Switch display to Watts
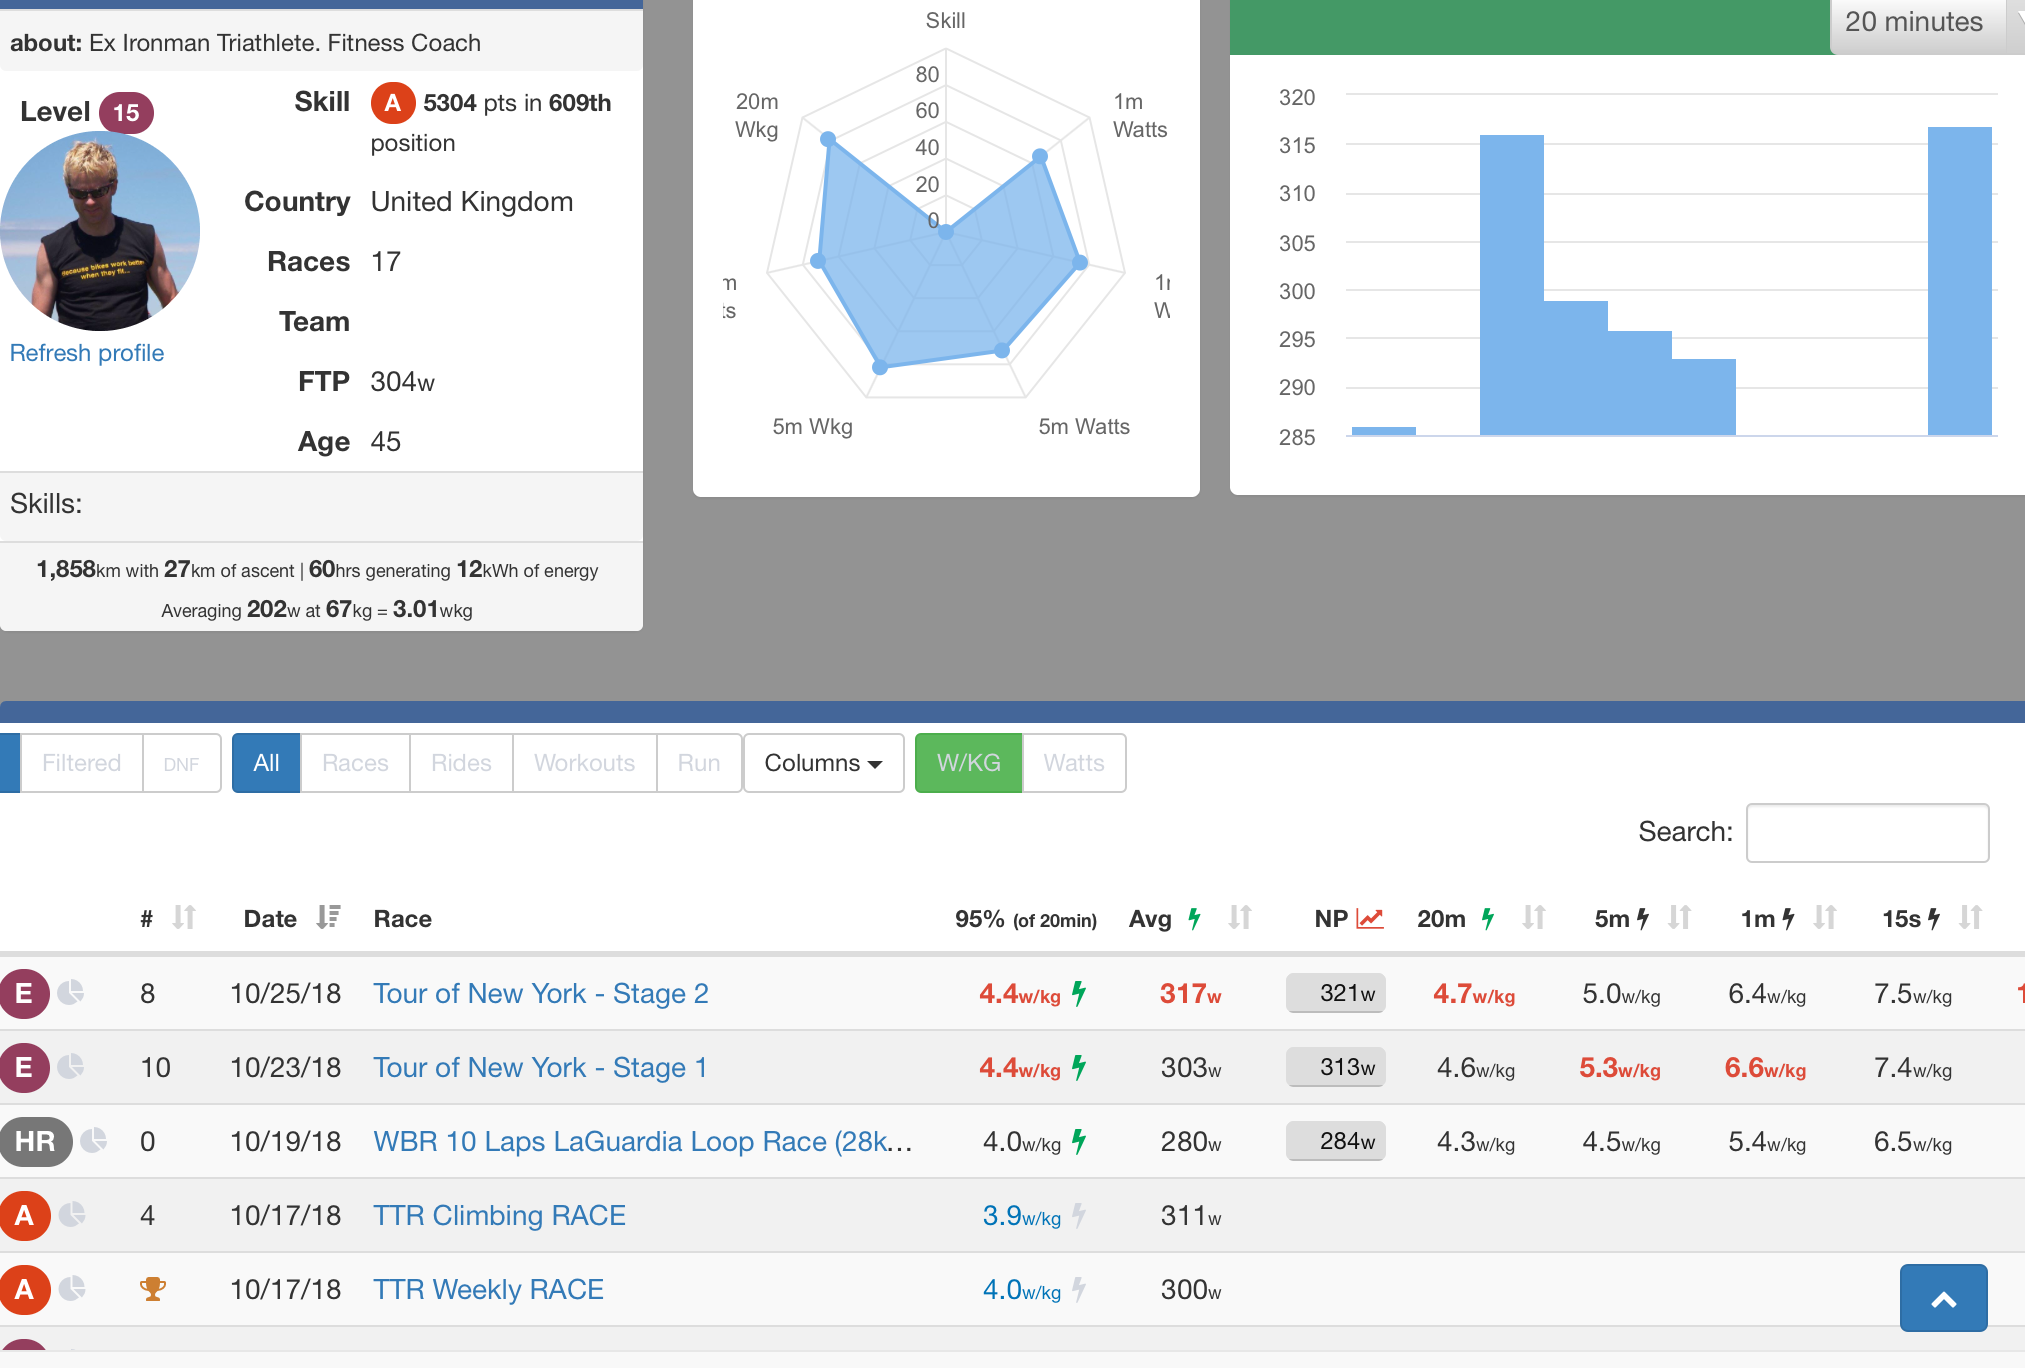Viewport: 2025px width, 1368px height. pyautogui.click(x=1073, y=763)
